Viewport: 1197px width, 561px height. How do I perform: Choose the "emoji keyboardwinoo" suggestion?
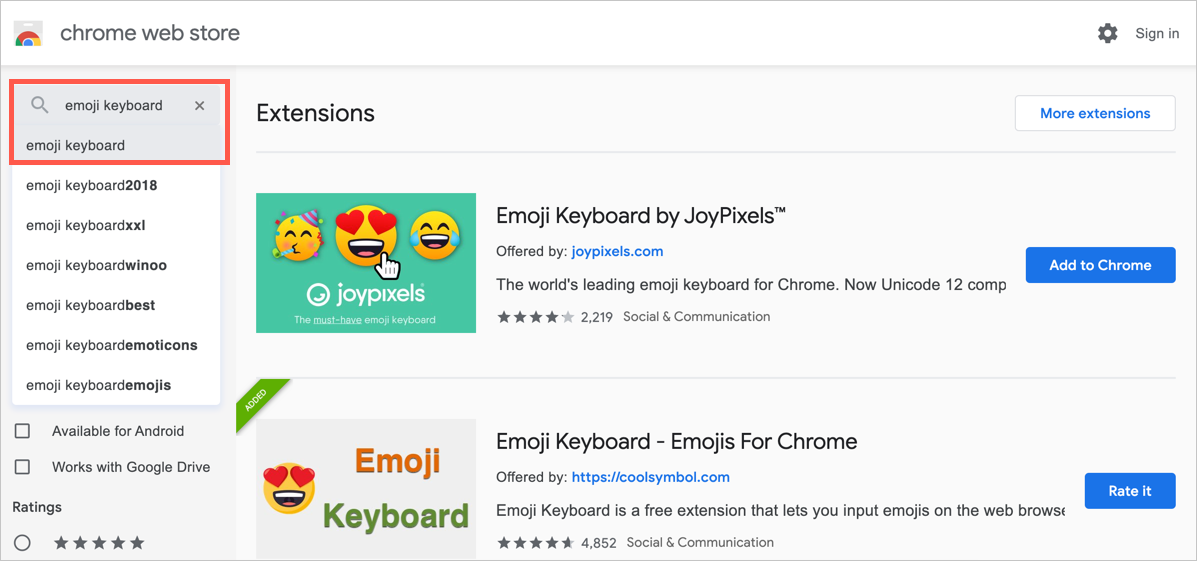coord(97,265)
